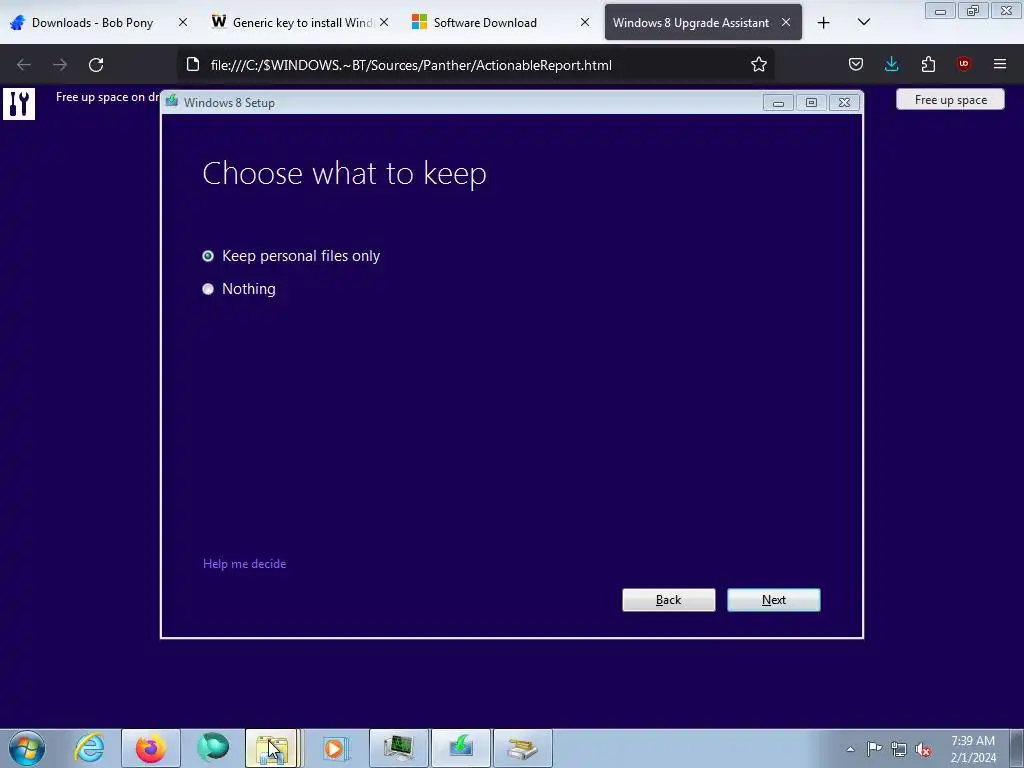The width and height of the screenshot is (1024, 768).
Task: Click the Show desktop strip
Action: click(x=1017, y=749)
